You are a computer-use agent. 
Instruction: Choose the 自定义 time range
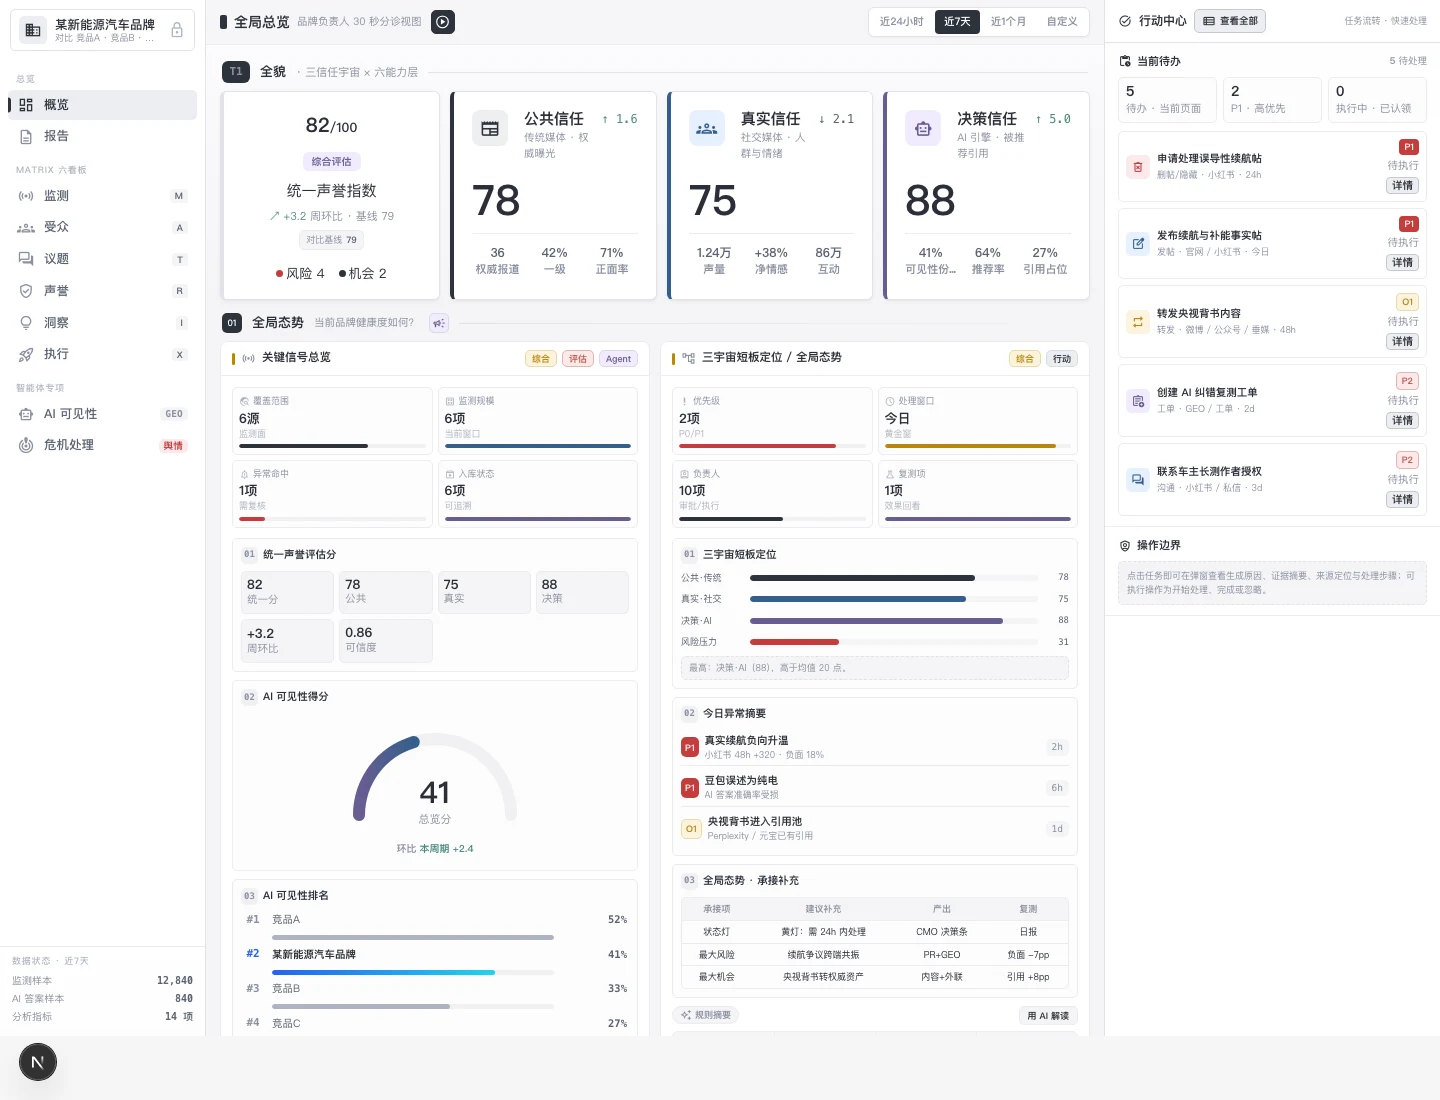point(1062,21)
